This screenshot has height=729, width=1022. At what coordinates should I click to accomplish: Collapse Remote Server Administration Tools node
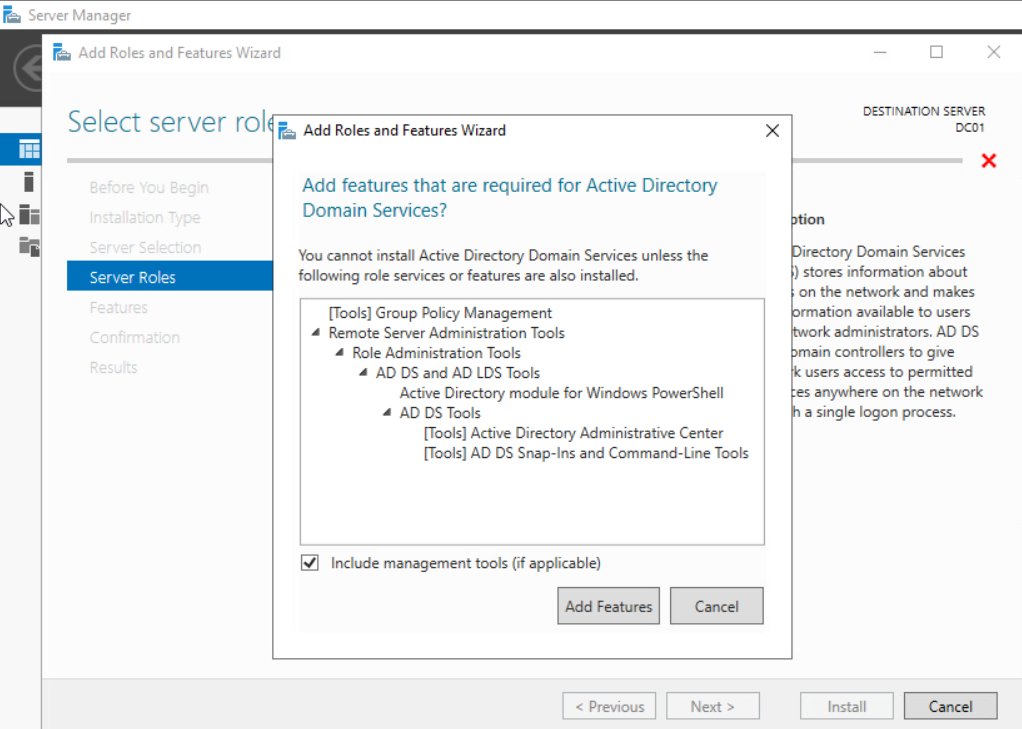point(315,333)
